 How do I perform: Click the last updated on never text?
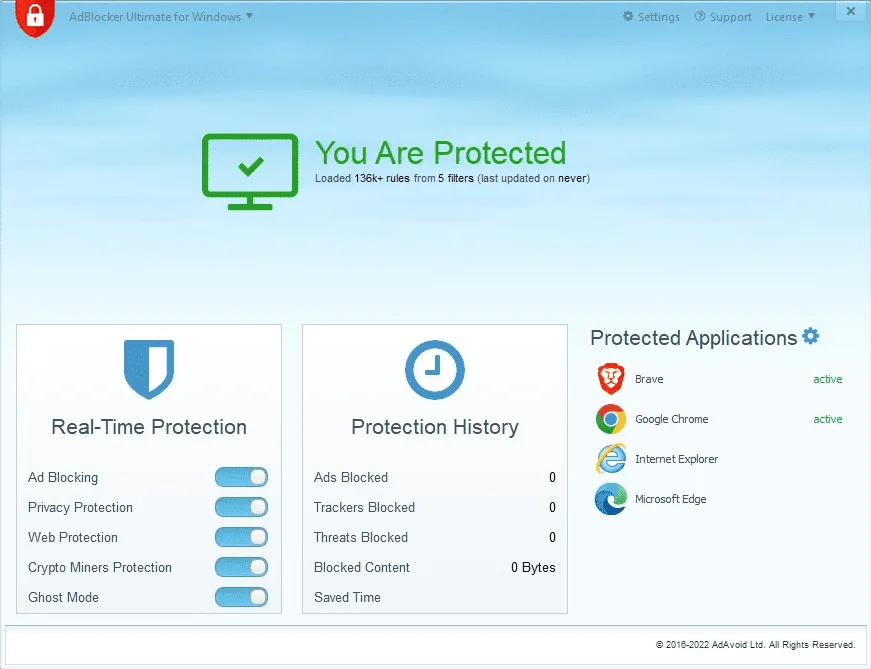(533, 178)
